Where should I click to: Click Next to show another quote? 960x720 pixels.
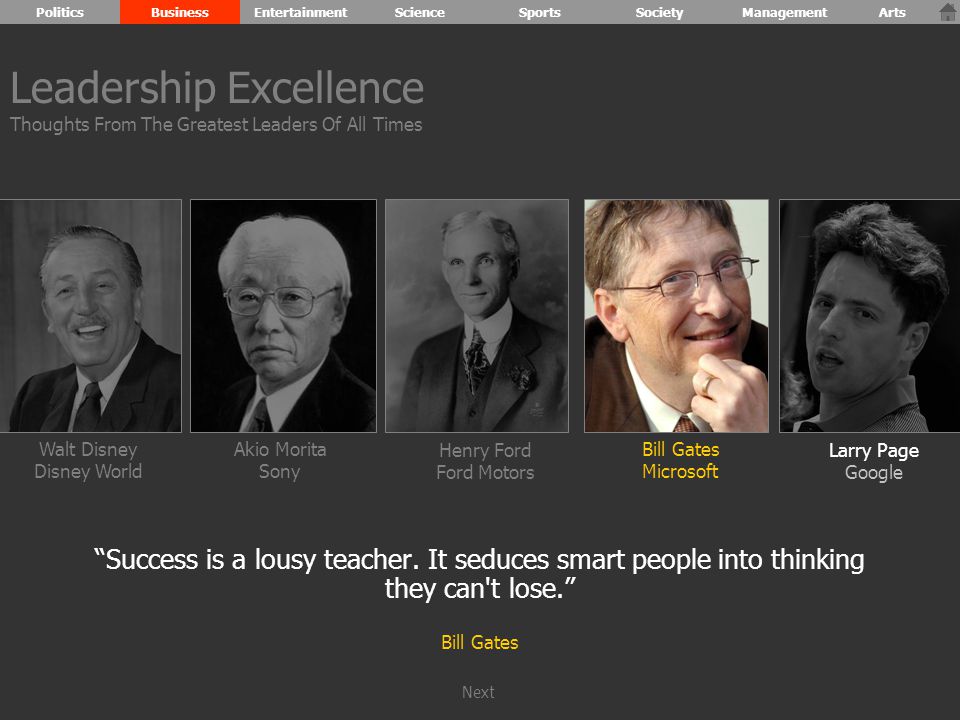[x=478, y=692]
